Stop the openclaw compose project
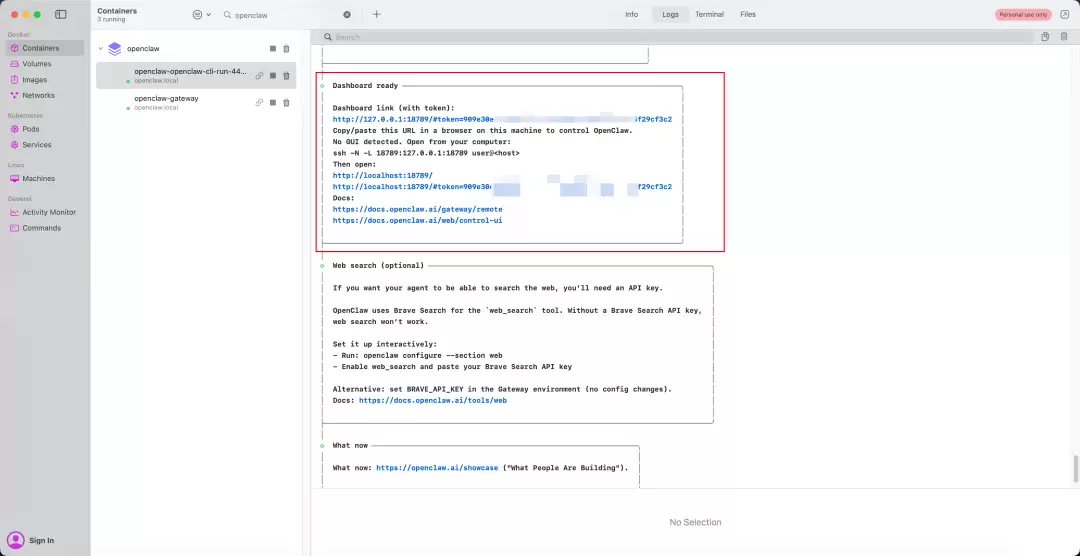This screenshot has width=1080, height=556. pos(273,49)
